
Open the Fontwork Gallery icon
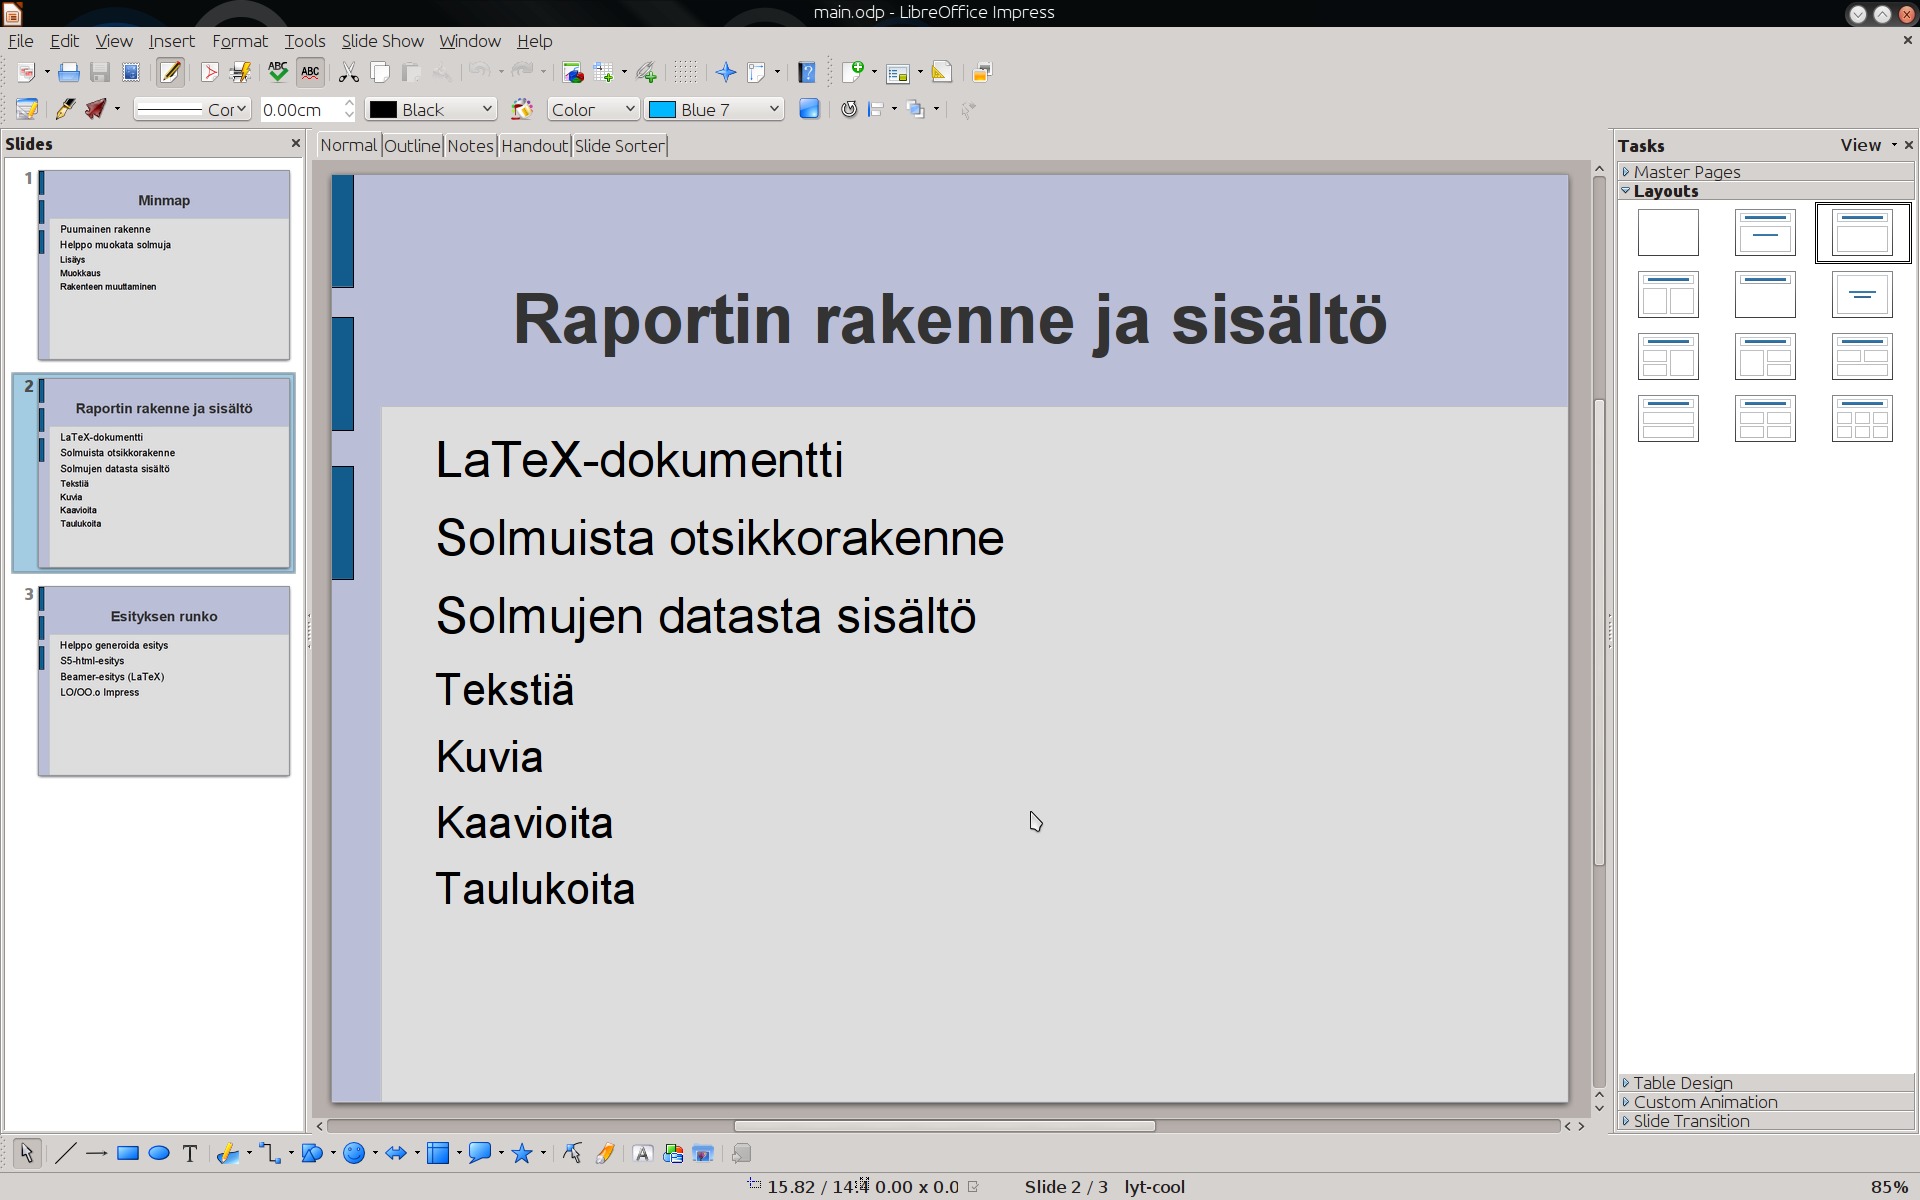[x=642, y=1153]
